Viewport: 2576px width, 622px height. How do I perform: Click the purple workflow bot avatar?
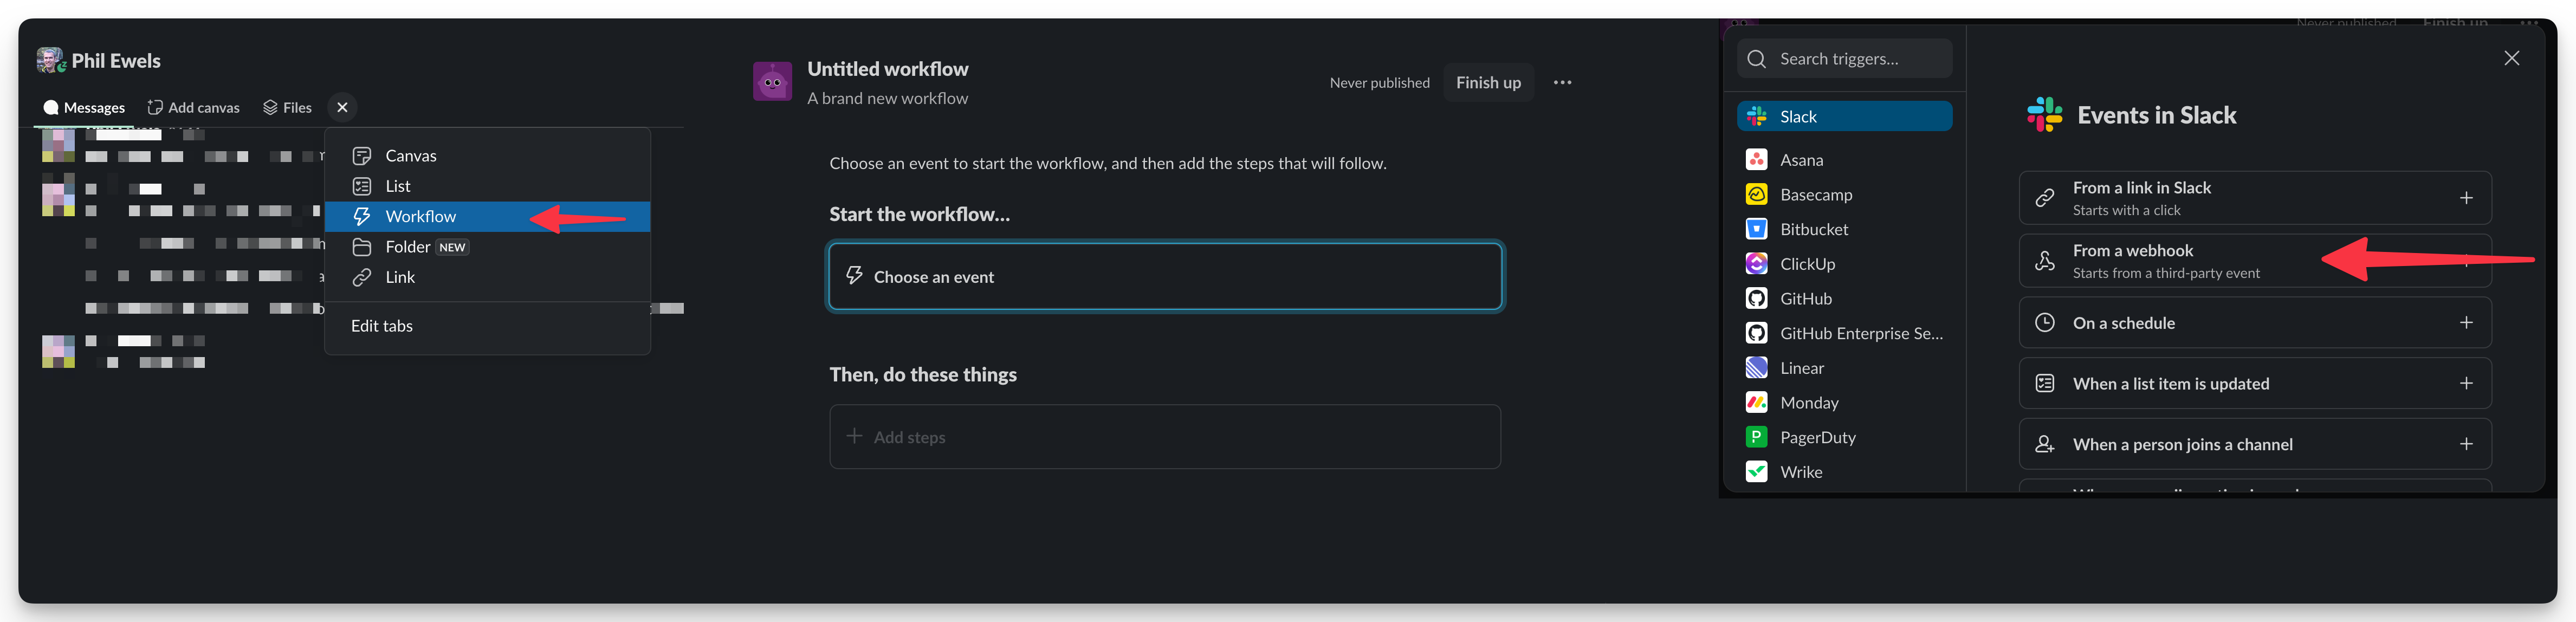click(772, 81)
